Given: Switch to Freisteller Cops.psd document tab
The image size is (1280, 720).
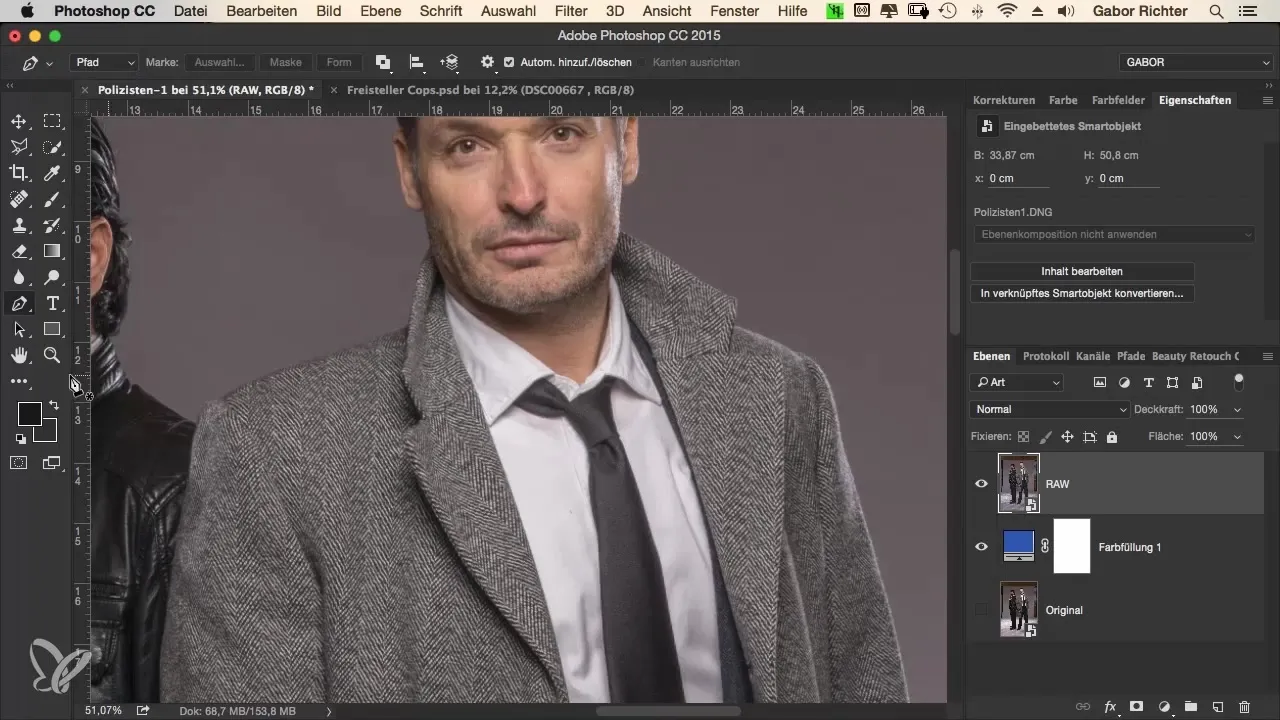Looking at the screenshot, I should 489,89.
